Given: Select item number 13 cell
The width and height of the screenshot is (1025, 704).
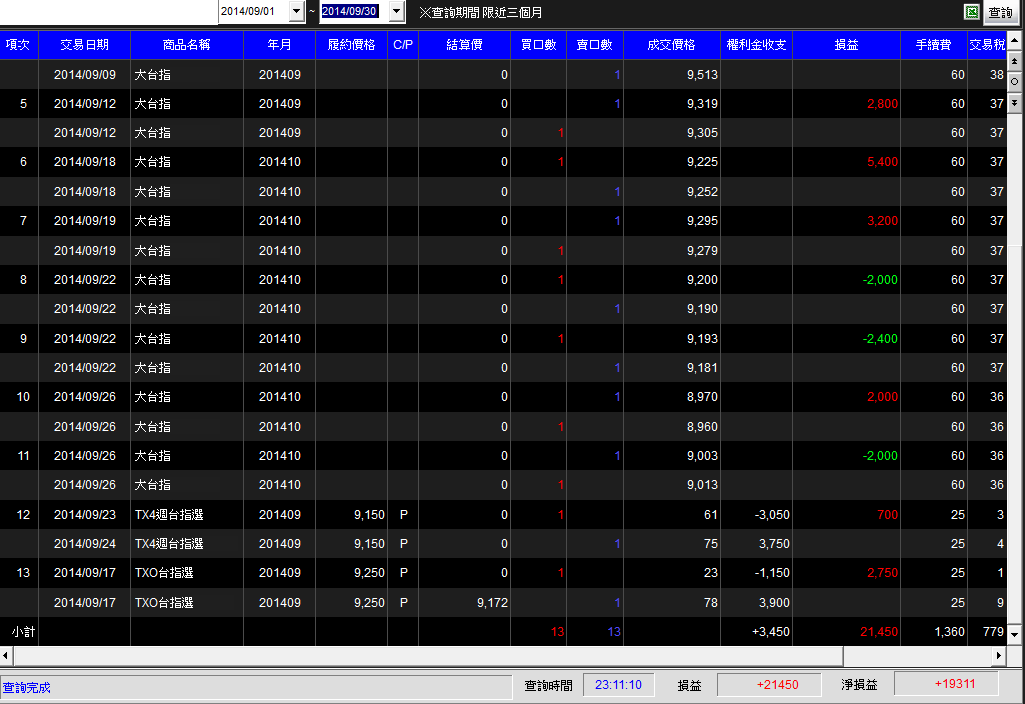Looking at the screenshot, I should pos(19,573).
